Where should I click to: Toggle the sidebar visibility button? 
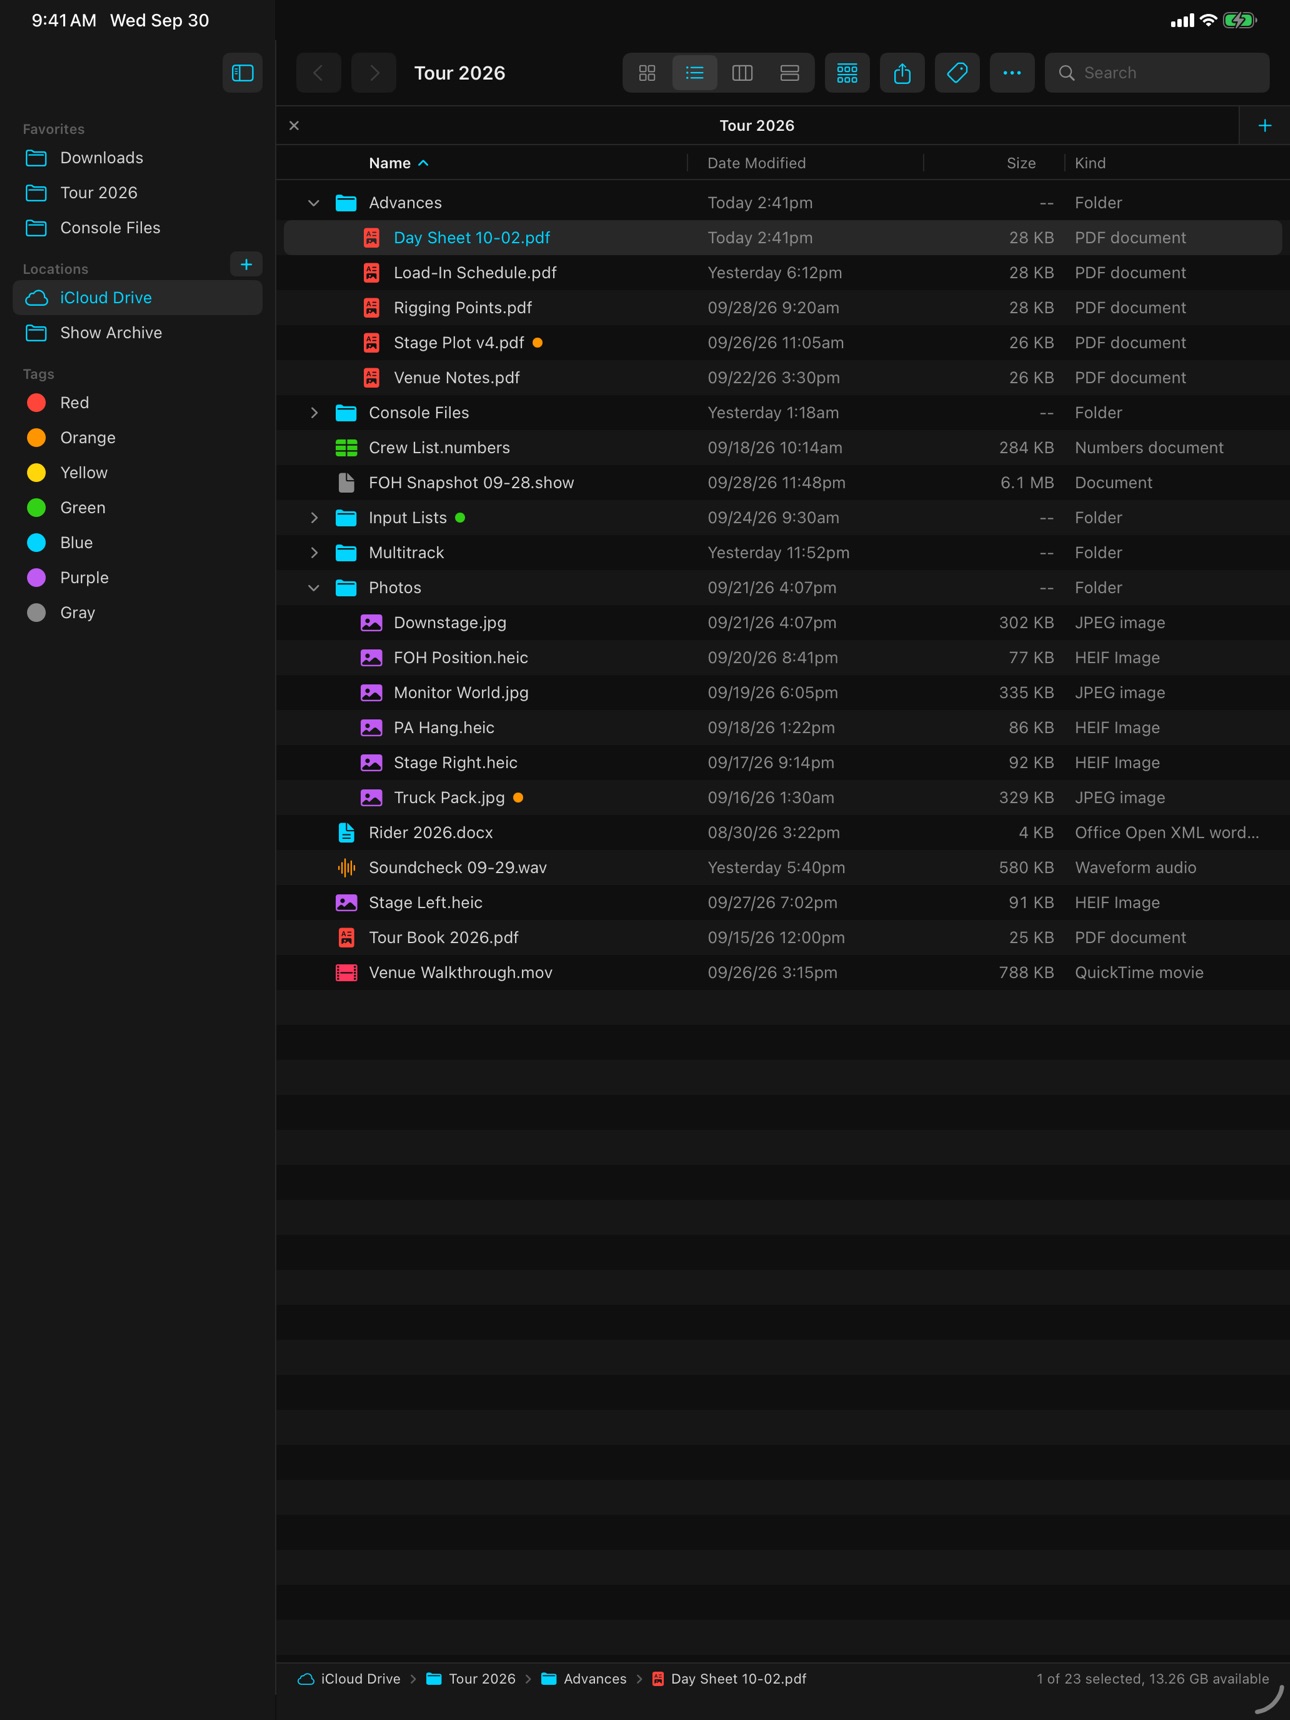point(242,73)
